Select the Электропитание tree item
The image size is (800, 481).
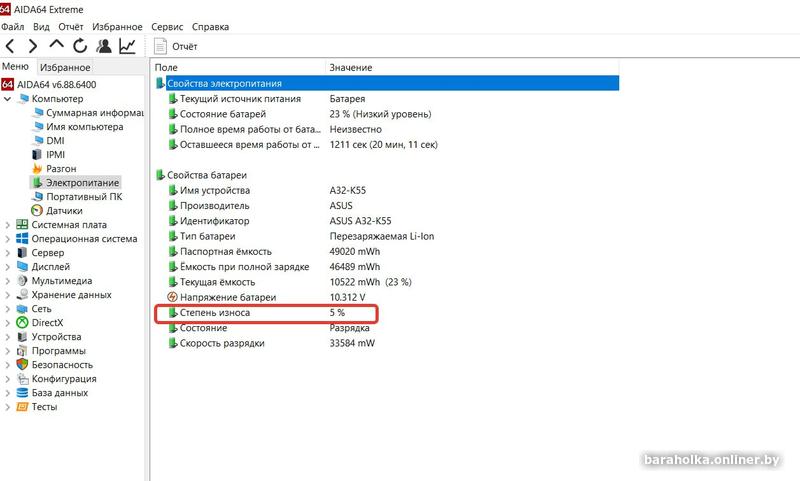[82, 183]
